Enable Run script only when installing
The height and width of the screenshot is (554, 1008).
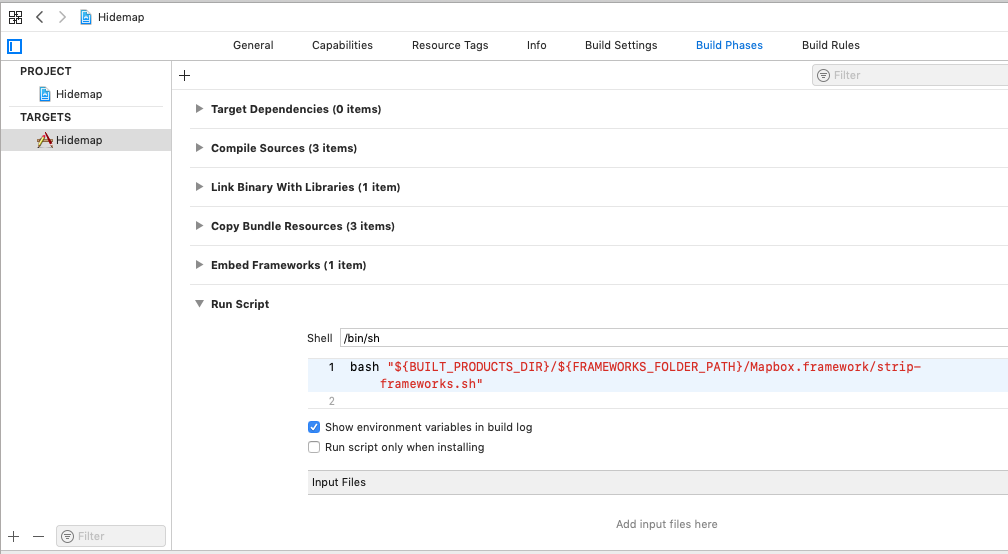click(x=314, y=448)
